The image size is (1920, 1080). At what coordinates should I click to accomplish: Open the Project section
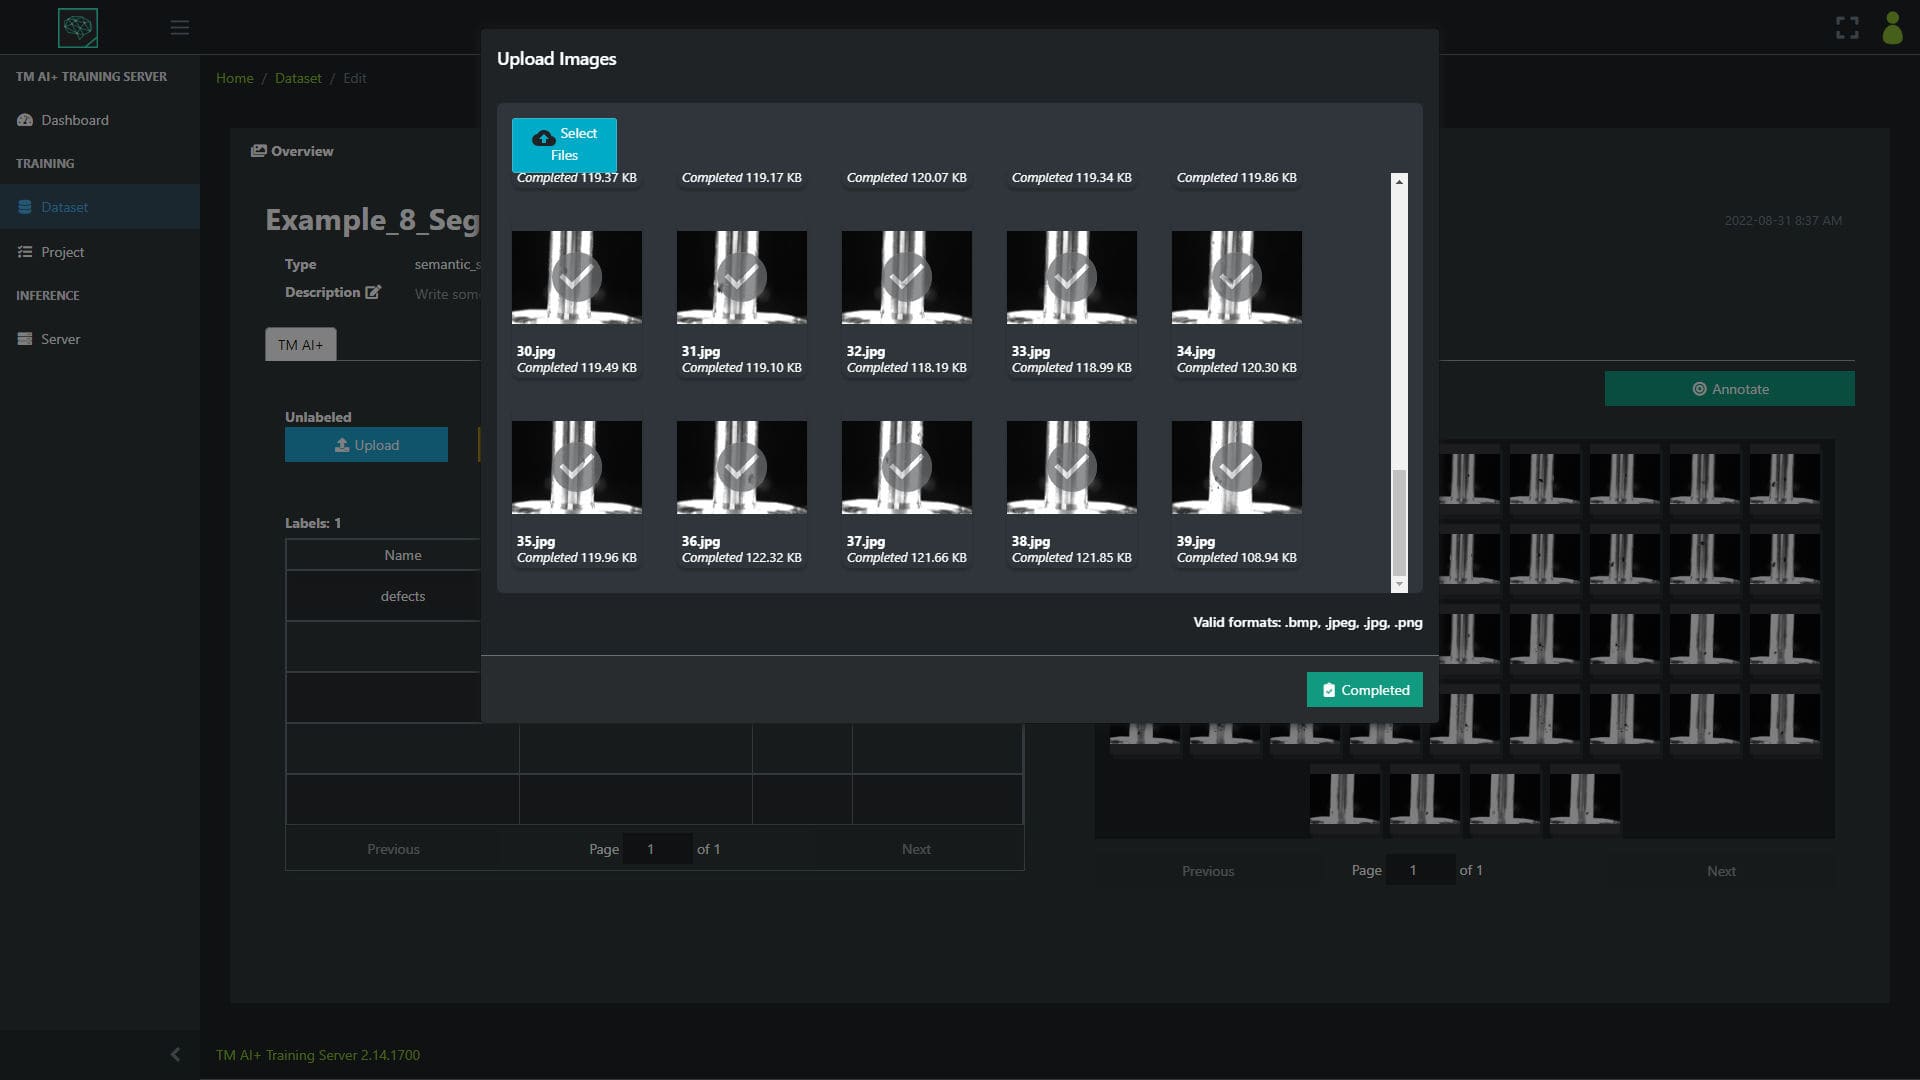point(63,252)
